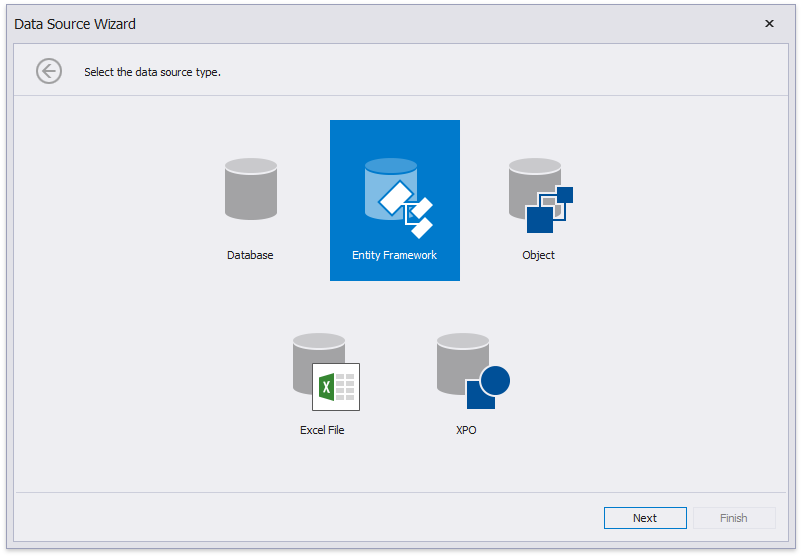Image resolution: width=802 pixels, height=557 pixels.
Task: Click the "Excel File" caption
Action: click(322, 430)
